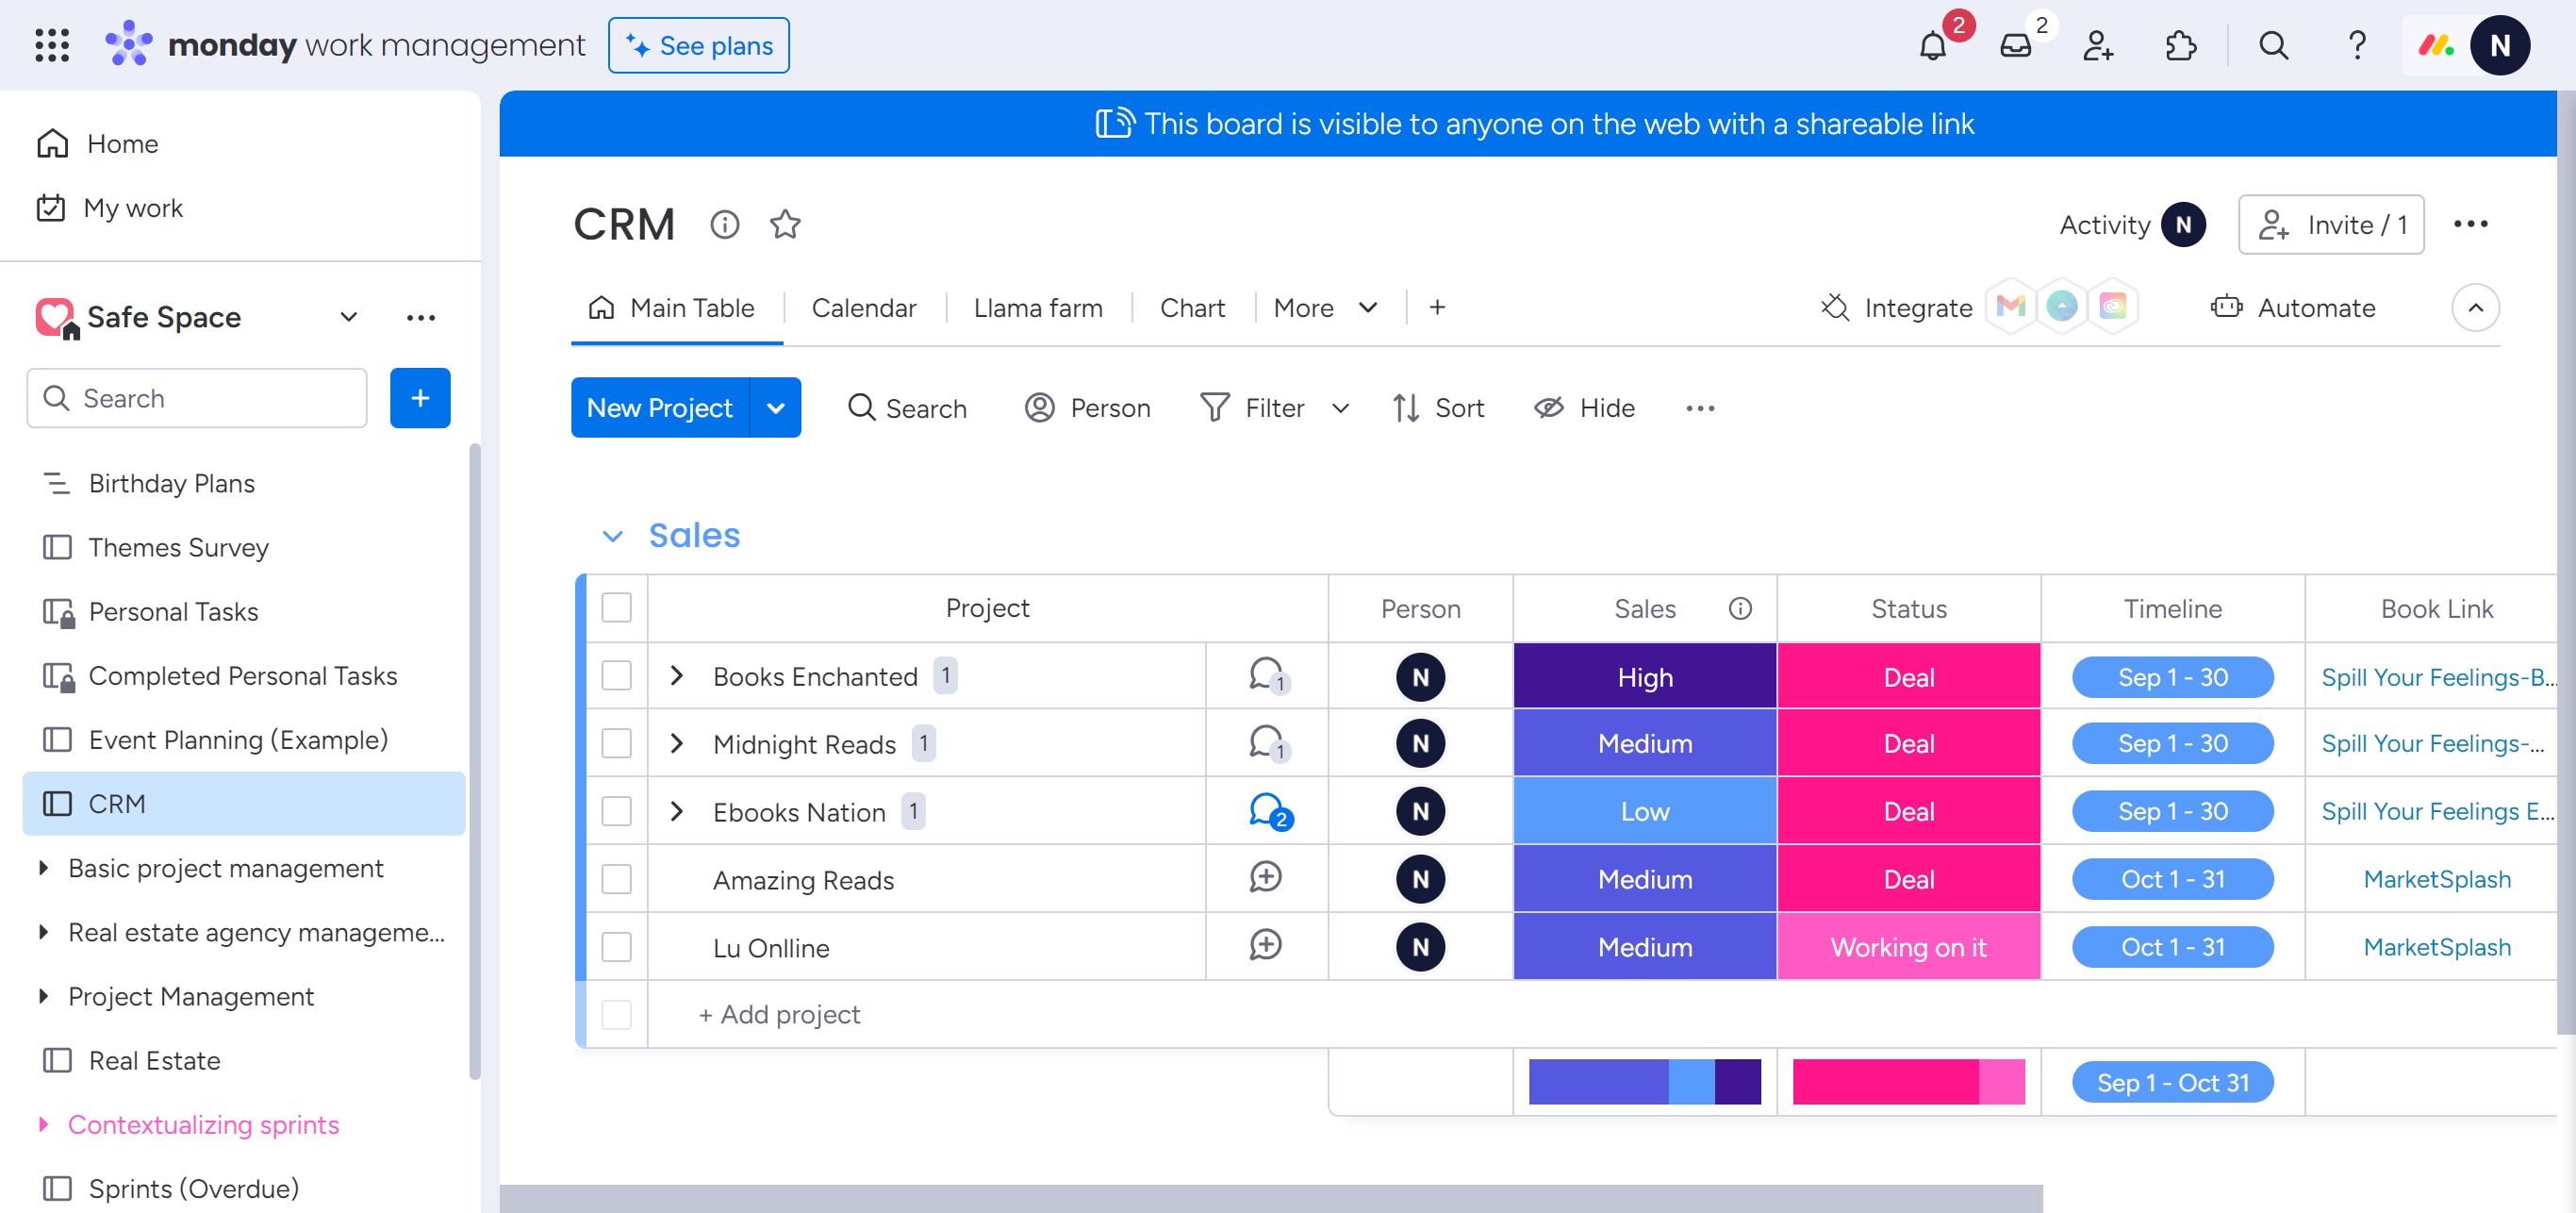Open the New Project dropdown arrow

tap(775, 408)
